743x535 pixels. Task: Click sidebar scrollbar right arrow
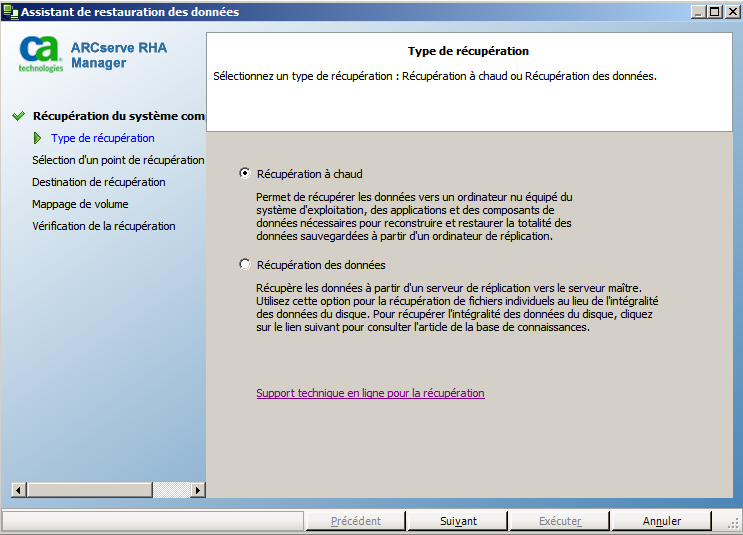(198, 490)
